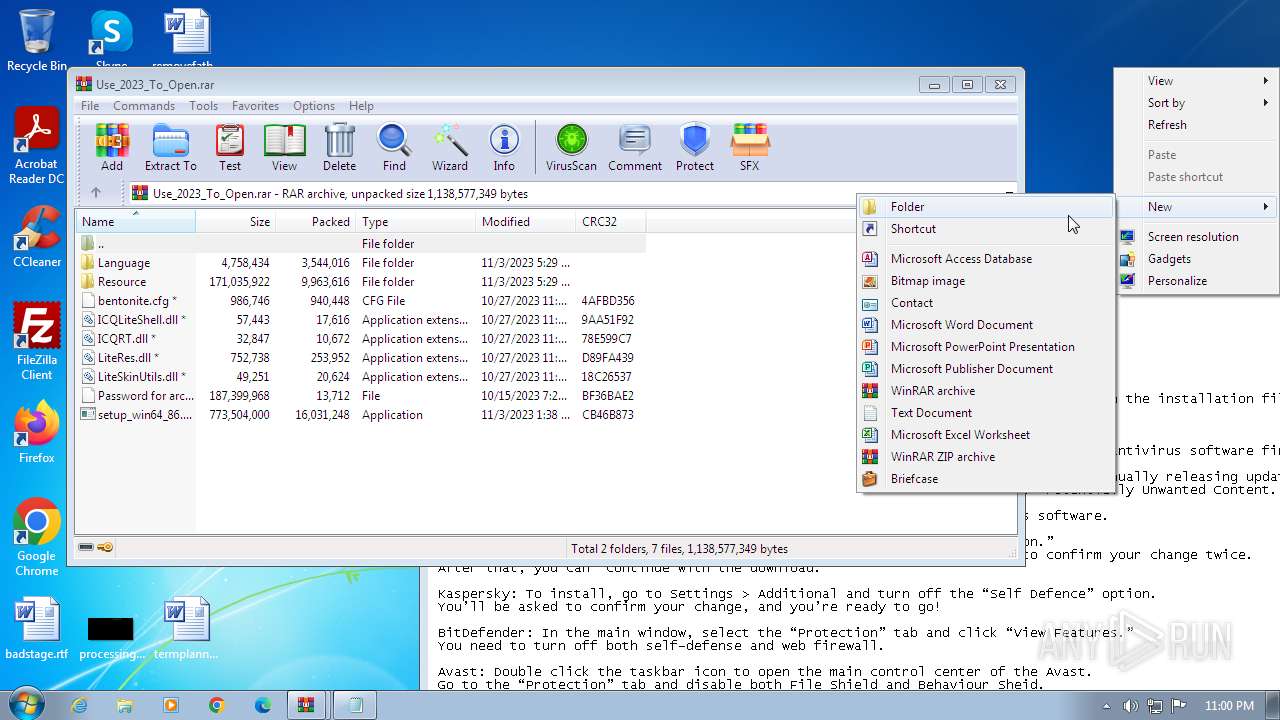Screen dimensions: 1280x720
Task: Go up one level arrow in WinRAR
Action: point(96,193)
